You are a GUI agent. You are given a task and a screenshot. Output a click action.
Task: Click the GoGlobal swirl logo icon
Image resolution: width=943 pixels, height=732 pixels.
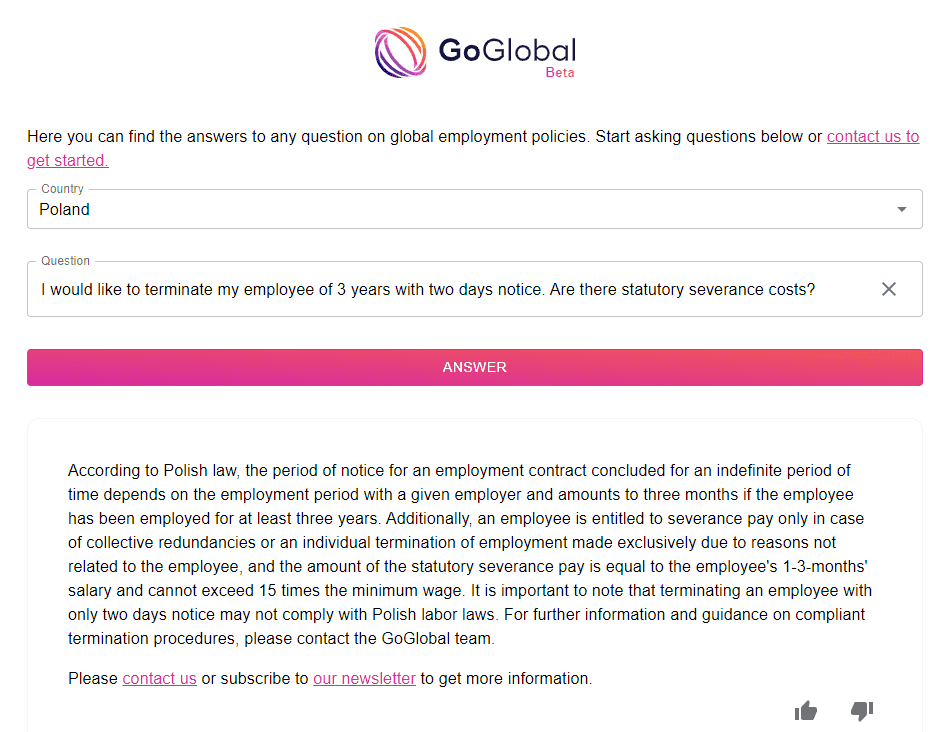[x=400, y=52]
